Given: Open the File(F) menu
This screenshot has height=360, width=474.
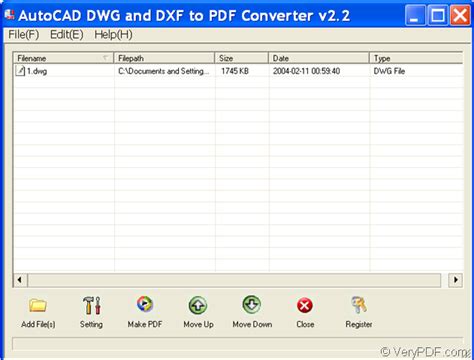Looking at the screenshot, I should click(x=24, y=34).
